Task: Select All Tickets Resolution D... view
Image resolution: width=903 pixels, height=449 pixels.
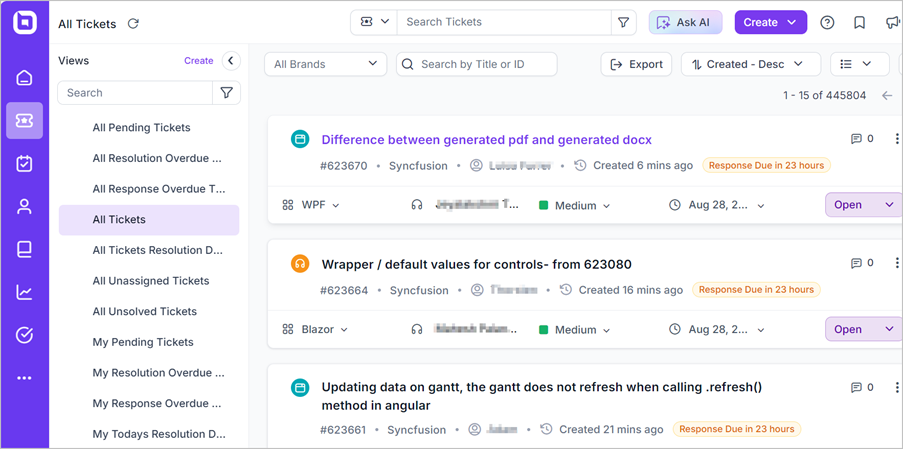Action: pos(149,250)
